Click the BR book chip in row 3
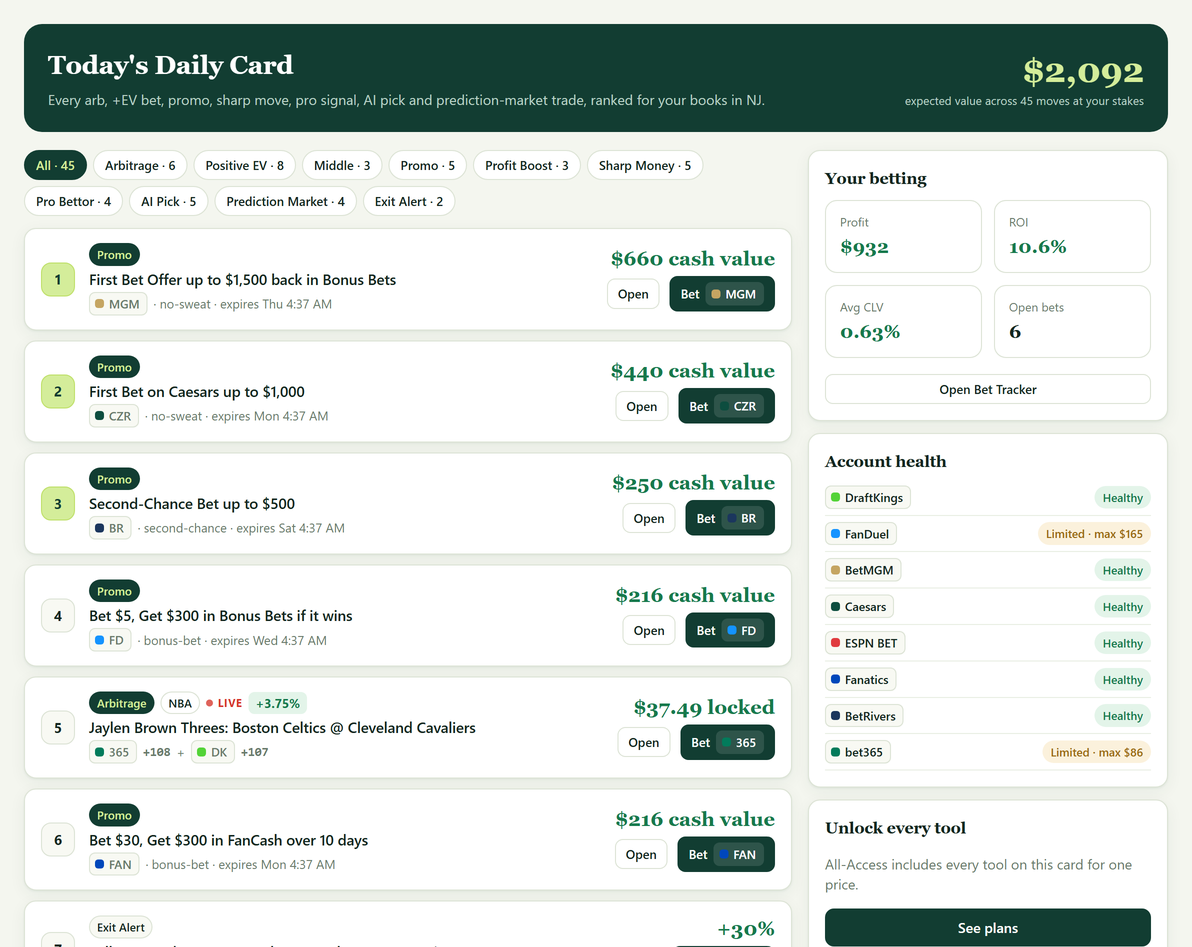This screenshot has width=1192, height=947. coord(110,528)
